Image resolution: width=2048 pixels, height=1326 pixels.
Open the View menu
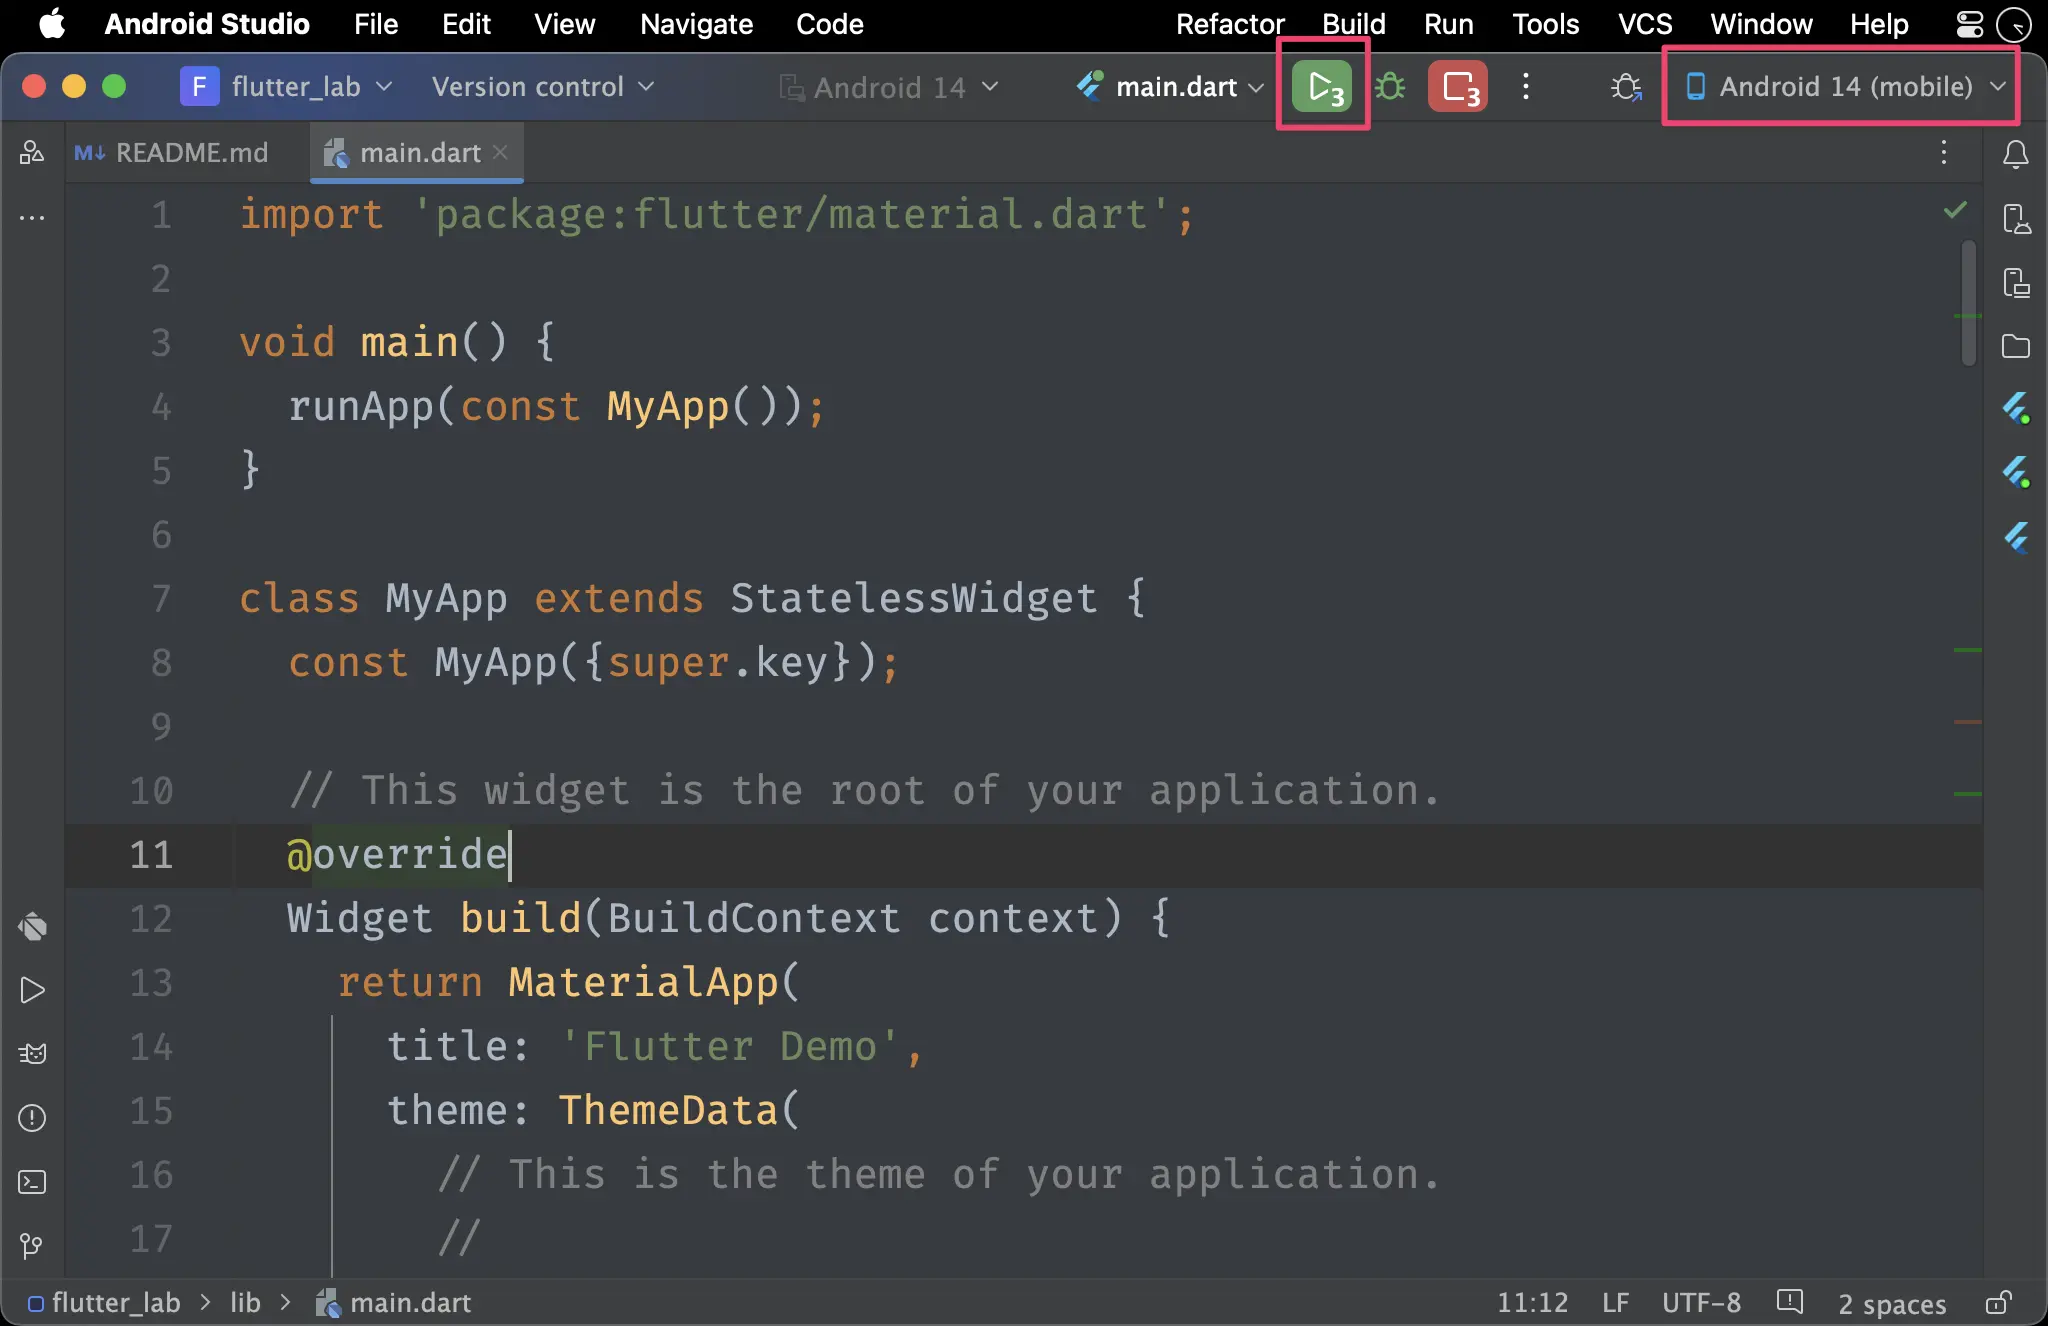[x=564, y=24]
